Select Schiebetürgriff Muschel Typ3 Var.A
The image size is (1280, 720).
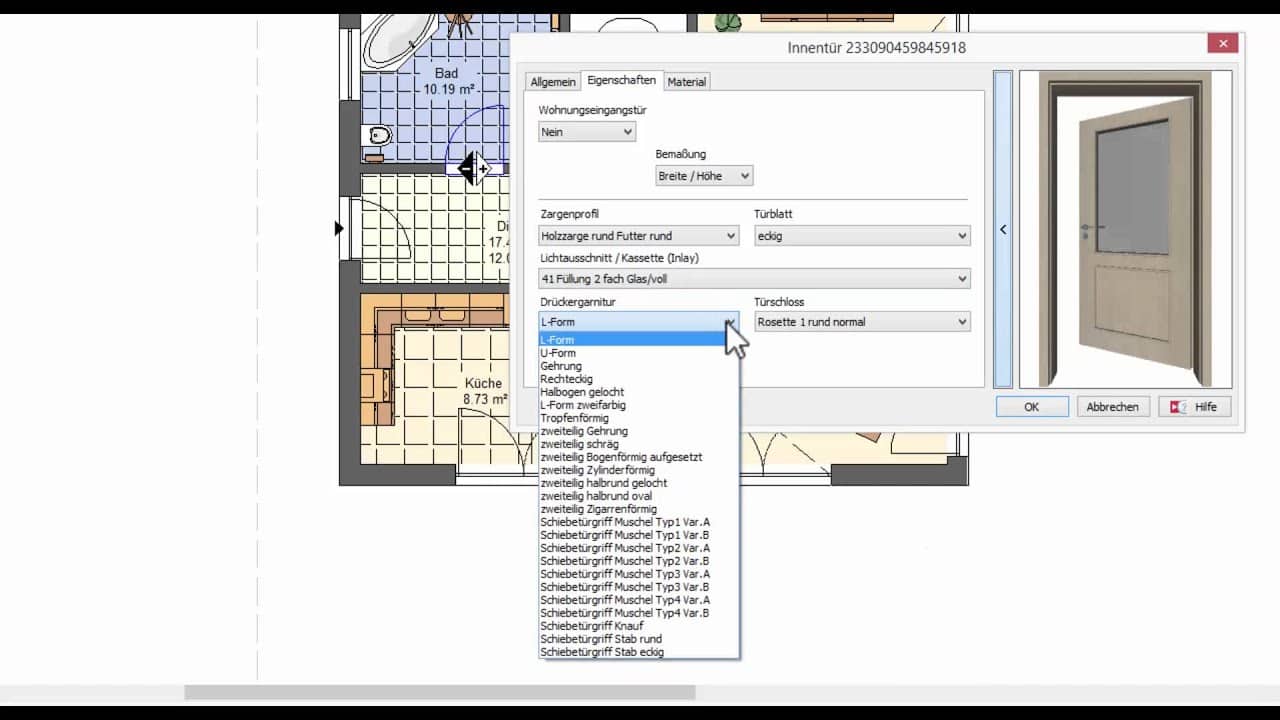pos(638,574)
